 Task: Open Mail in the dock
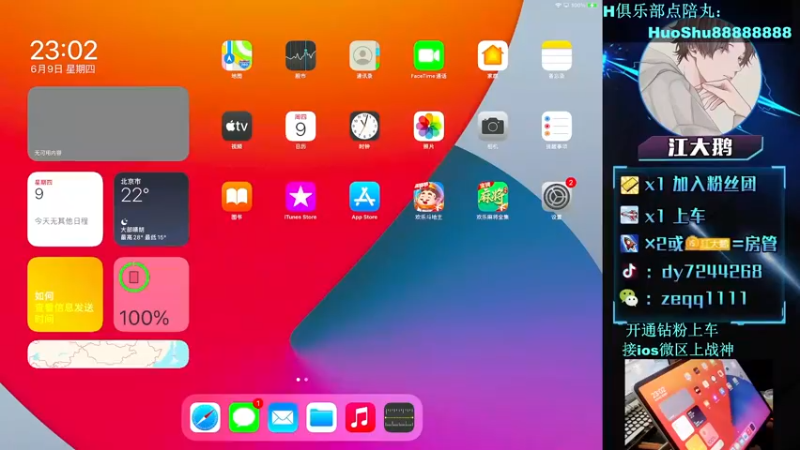283,417
